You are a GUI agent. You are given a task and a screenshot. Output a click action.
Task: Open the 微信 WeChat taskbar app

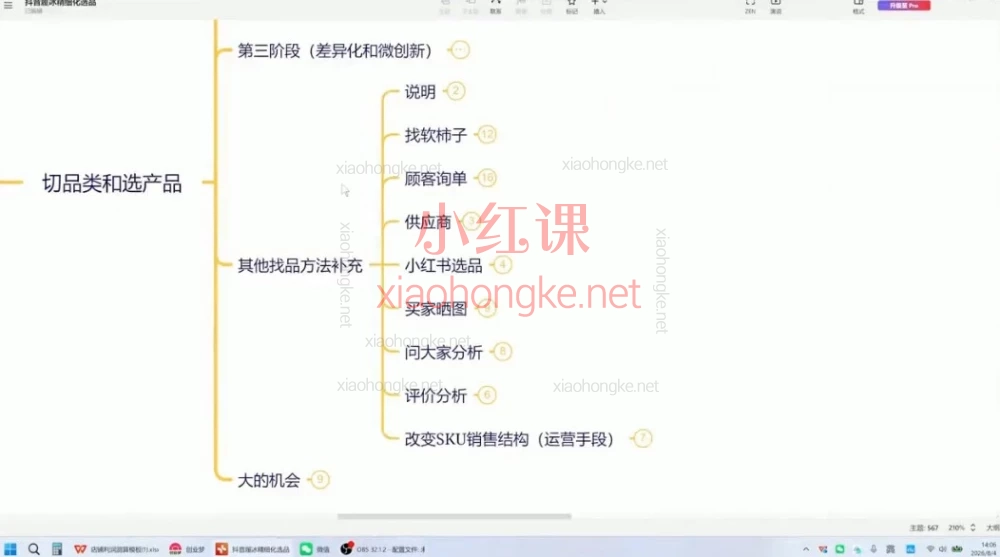pos(315,549)
